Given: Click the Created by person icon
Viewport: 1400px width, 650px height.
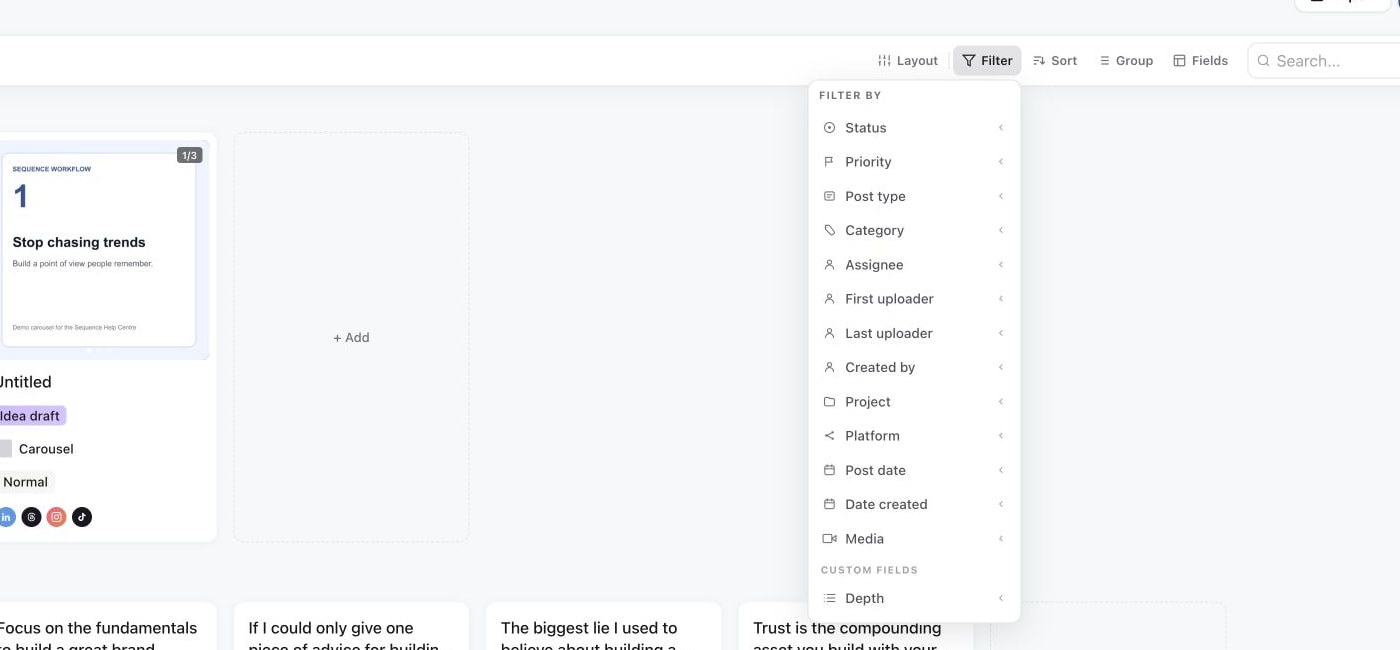Looking at the screenshot, I should point(829,367).
